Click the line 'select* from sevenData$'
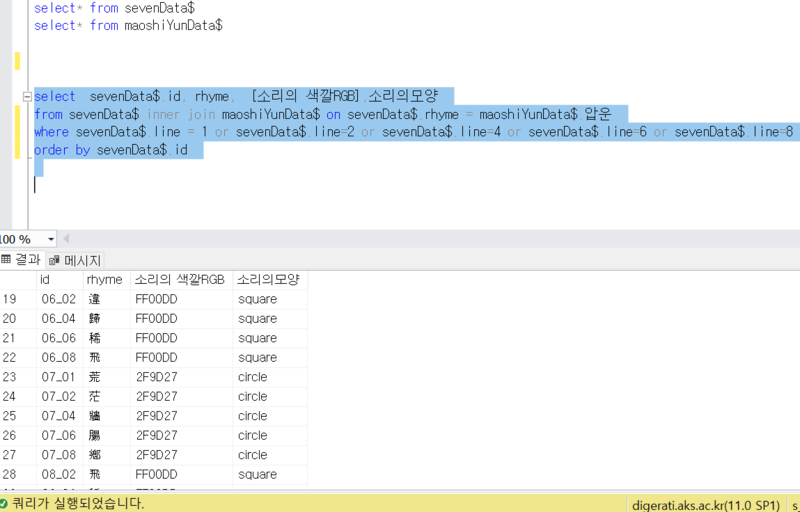This screenshot has height=512, width=800. pos(114,8)
